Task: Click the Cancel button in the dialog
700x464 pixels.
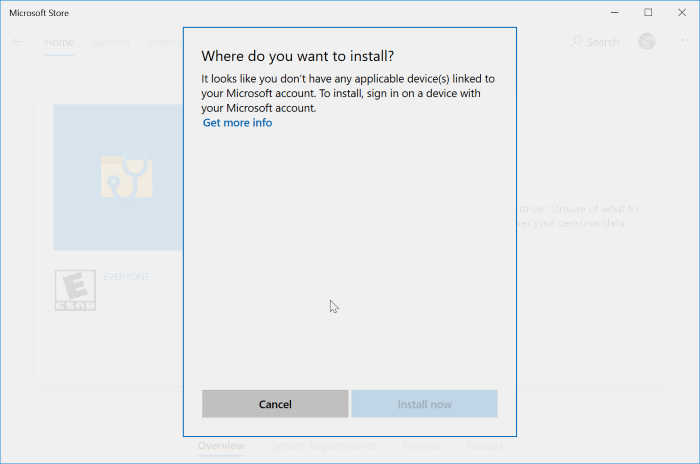Action: (275, 404)
